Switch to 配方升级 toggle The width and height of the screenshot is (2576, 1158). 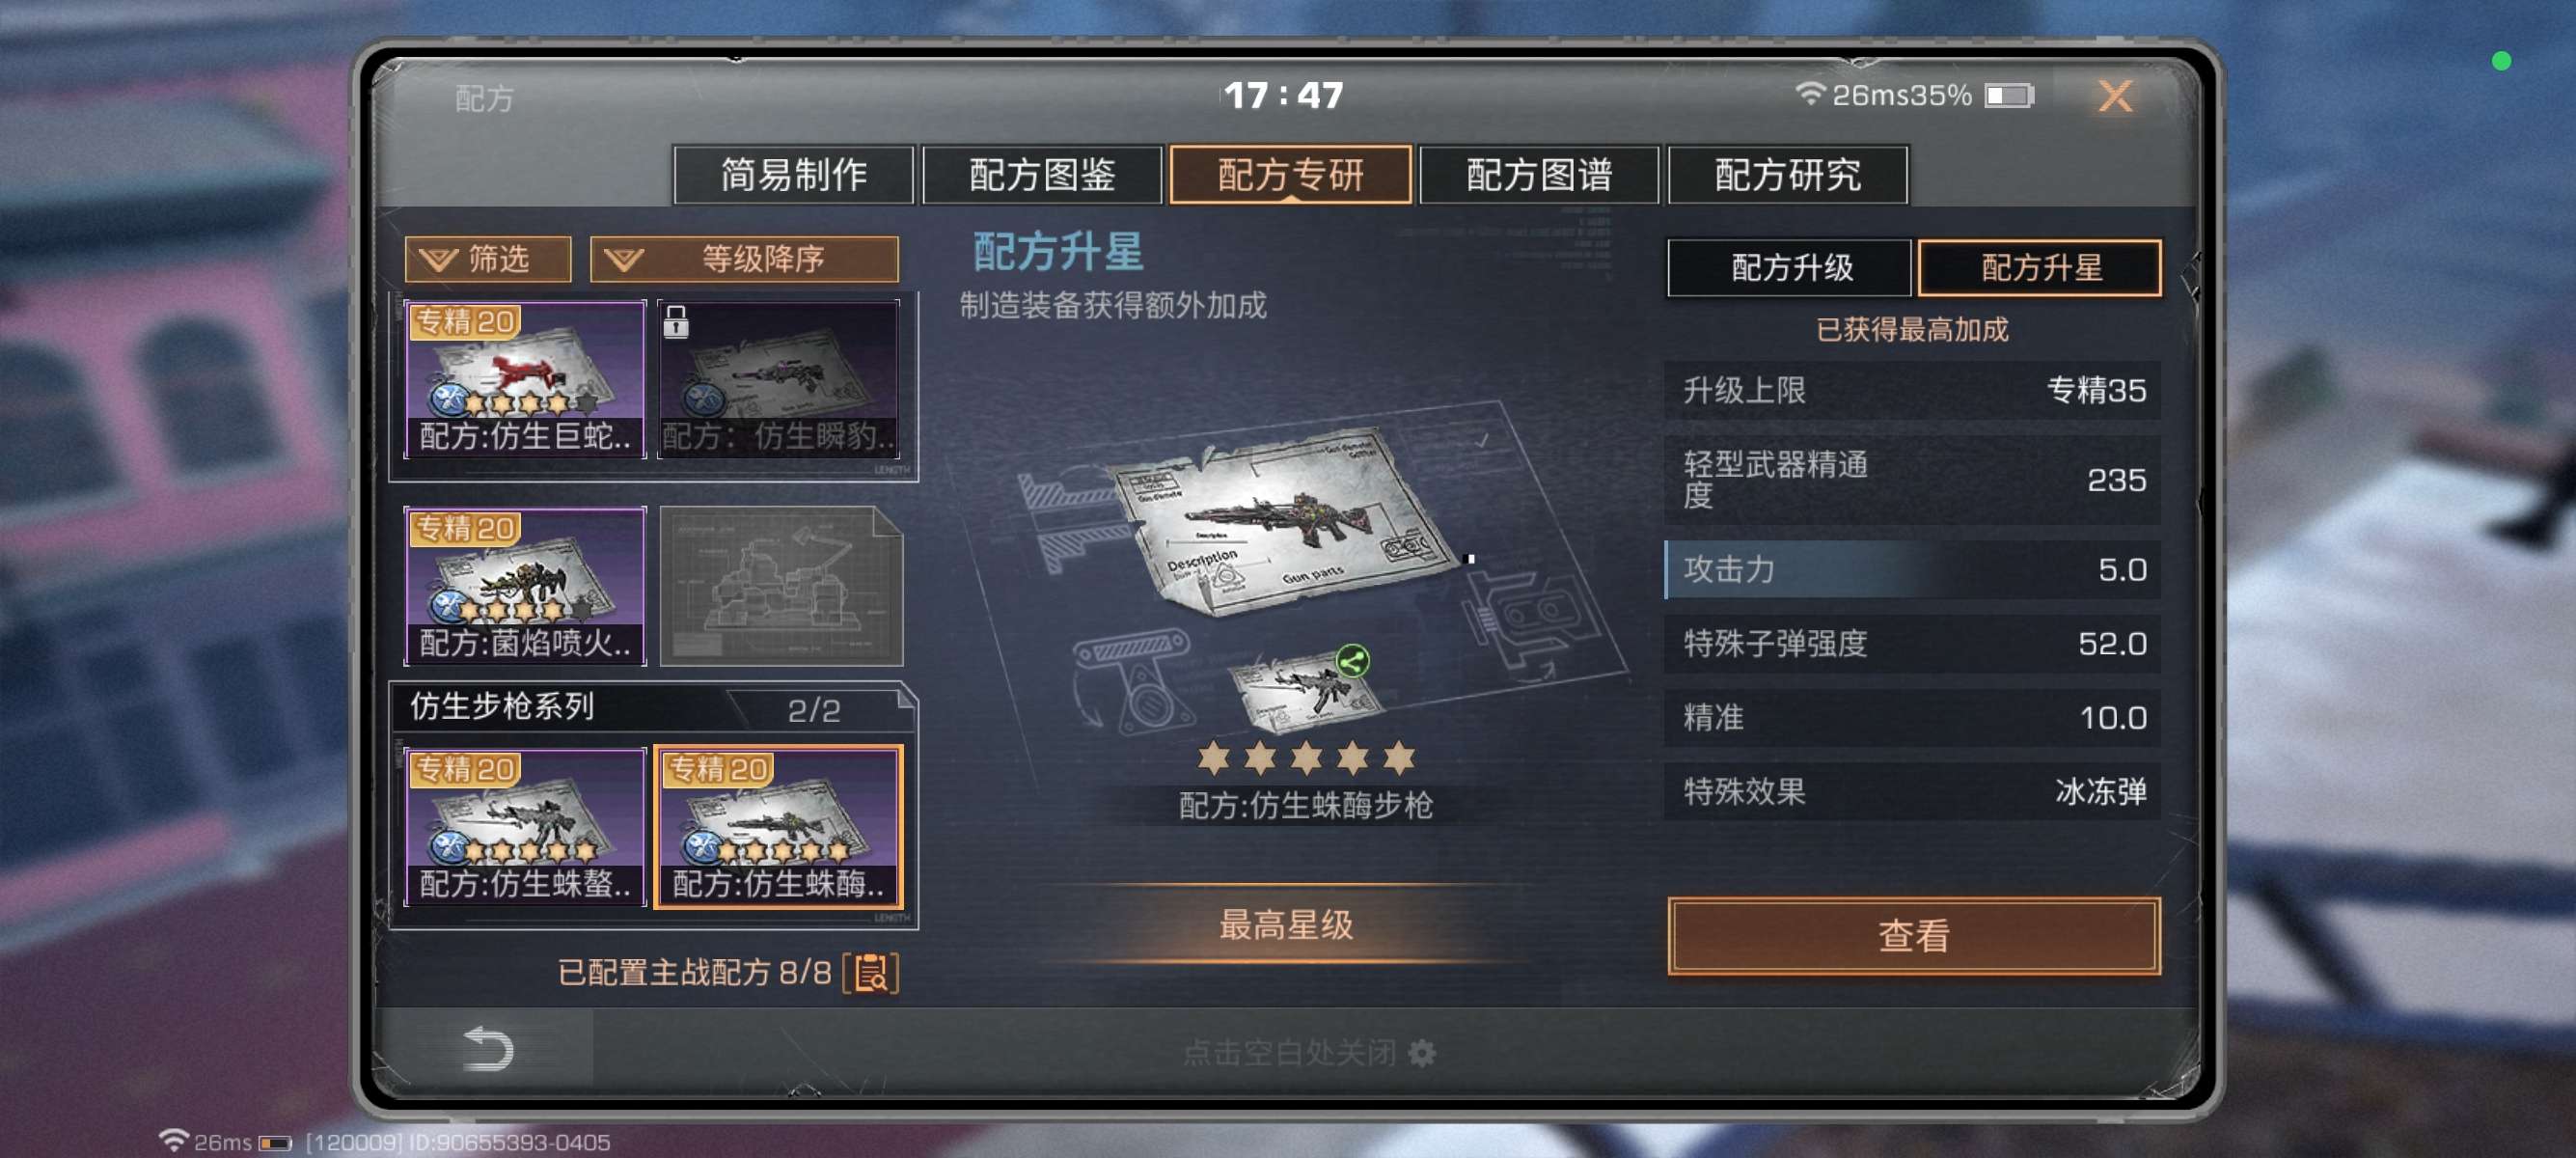tap(1790, 268)
